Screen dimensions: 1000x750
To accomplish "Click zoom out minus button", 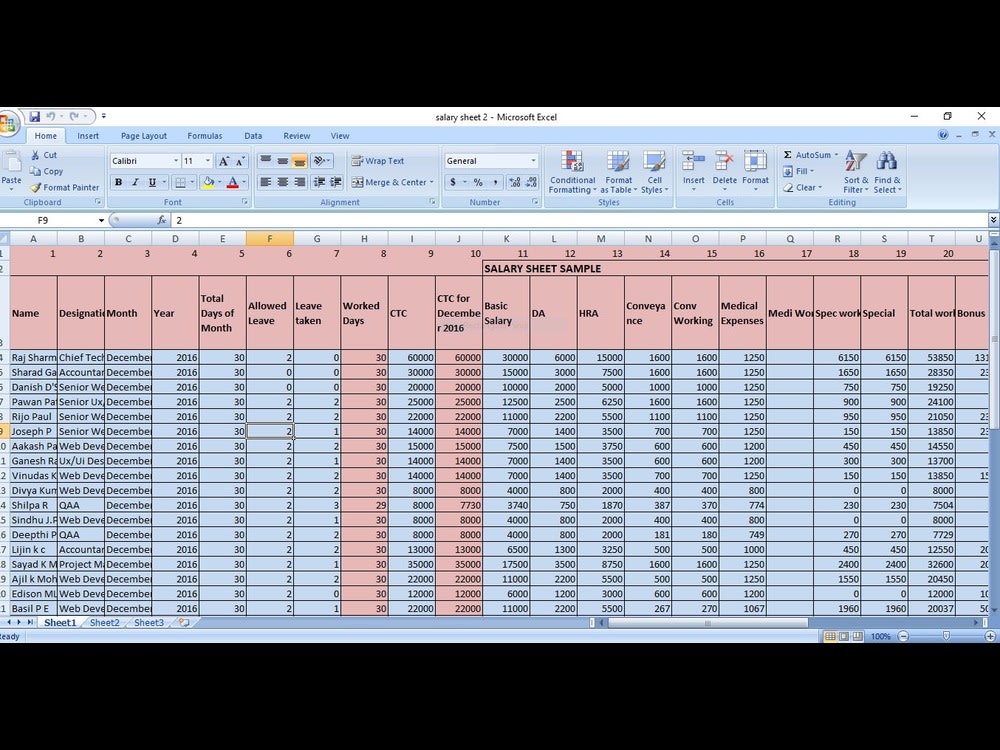I will (x=903, y=636).
